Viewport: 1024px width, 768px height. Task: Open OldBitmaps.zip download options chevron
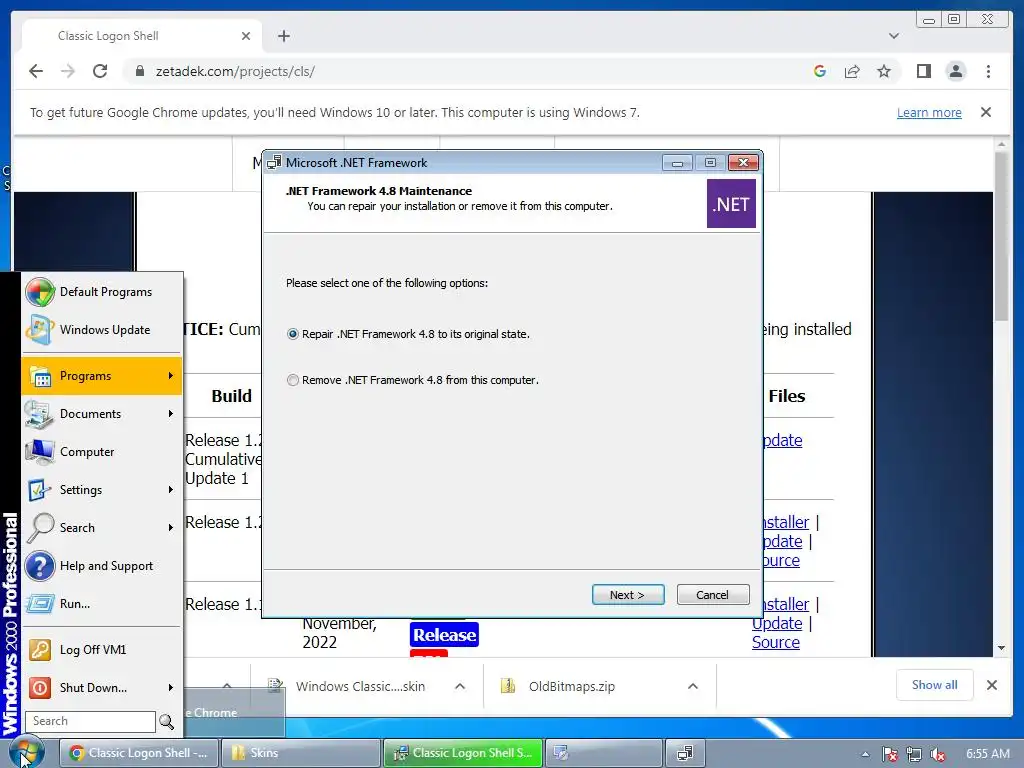point(693,686)
